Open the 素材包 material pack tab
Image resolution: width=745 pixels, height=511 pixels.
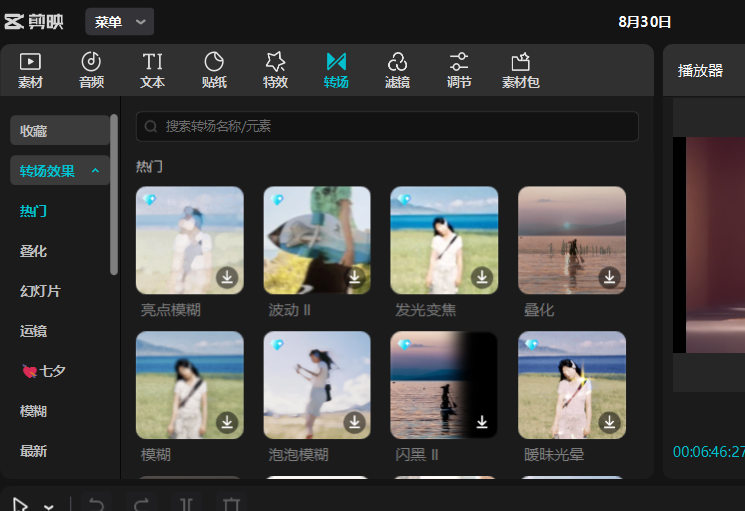tap(521, 70)
